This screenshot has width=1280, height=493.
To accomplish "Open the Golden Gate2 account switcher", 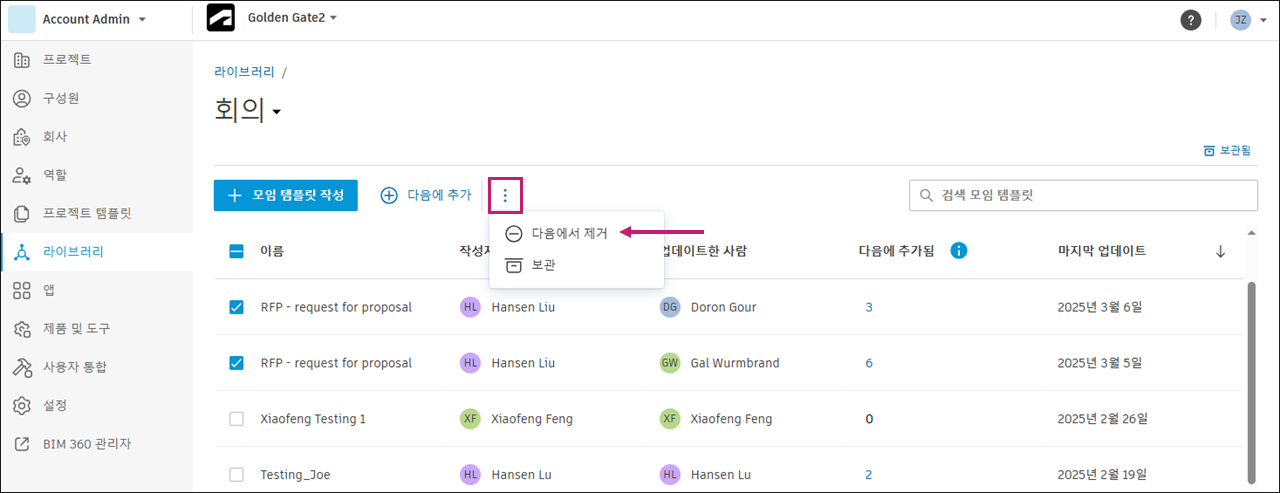I will click(x=291, y=18).
